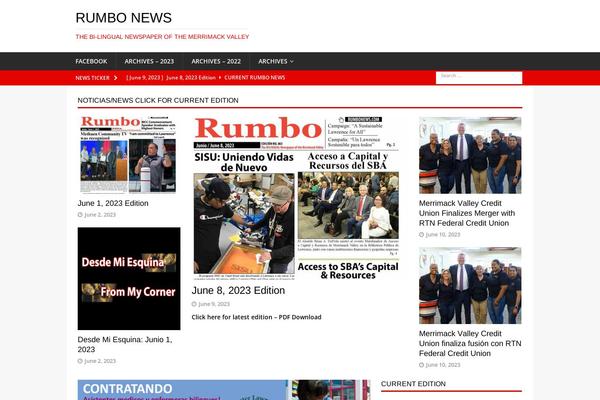Open the ARCHIVES – 2023 menu item

(149, 61)
